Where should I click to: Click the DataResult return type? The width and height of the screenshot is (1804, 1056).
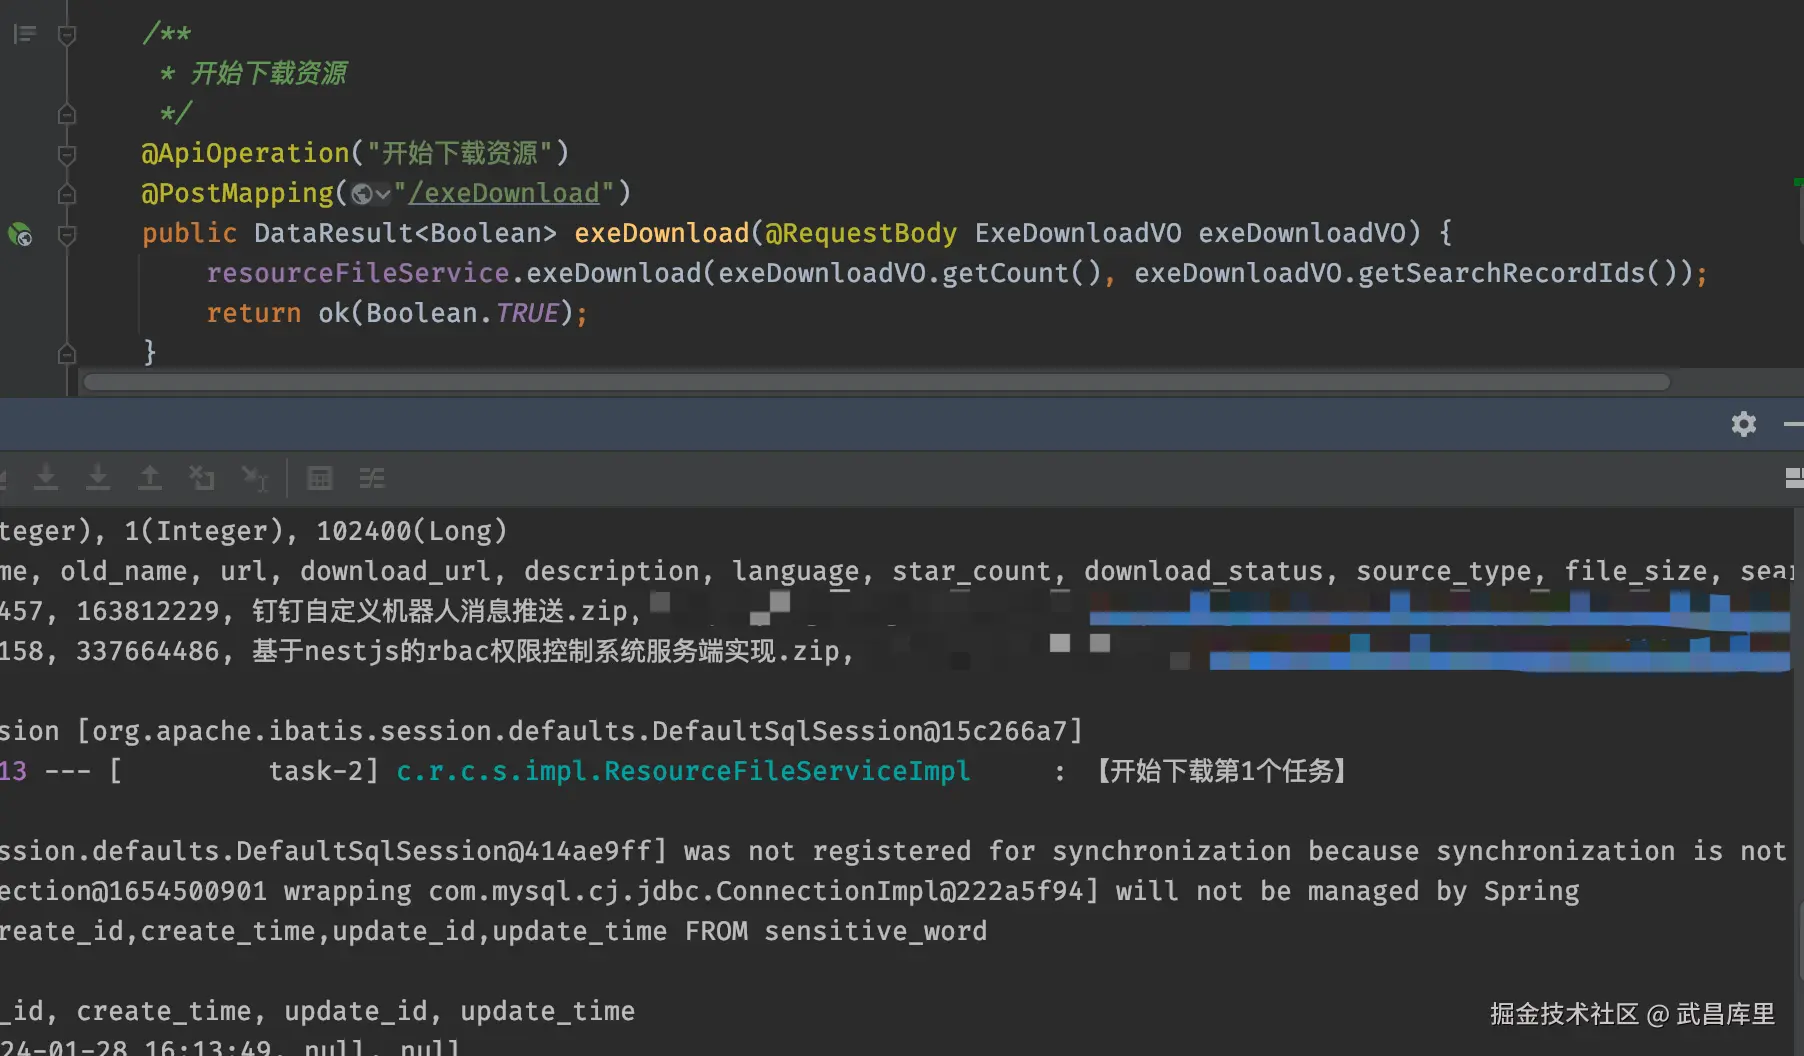pos(334,233)
